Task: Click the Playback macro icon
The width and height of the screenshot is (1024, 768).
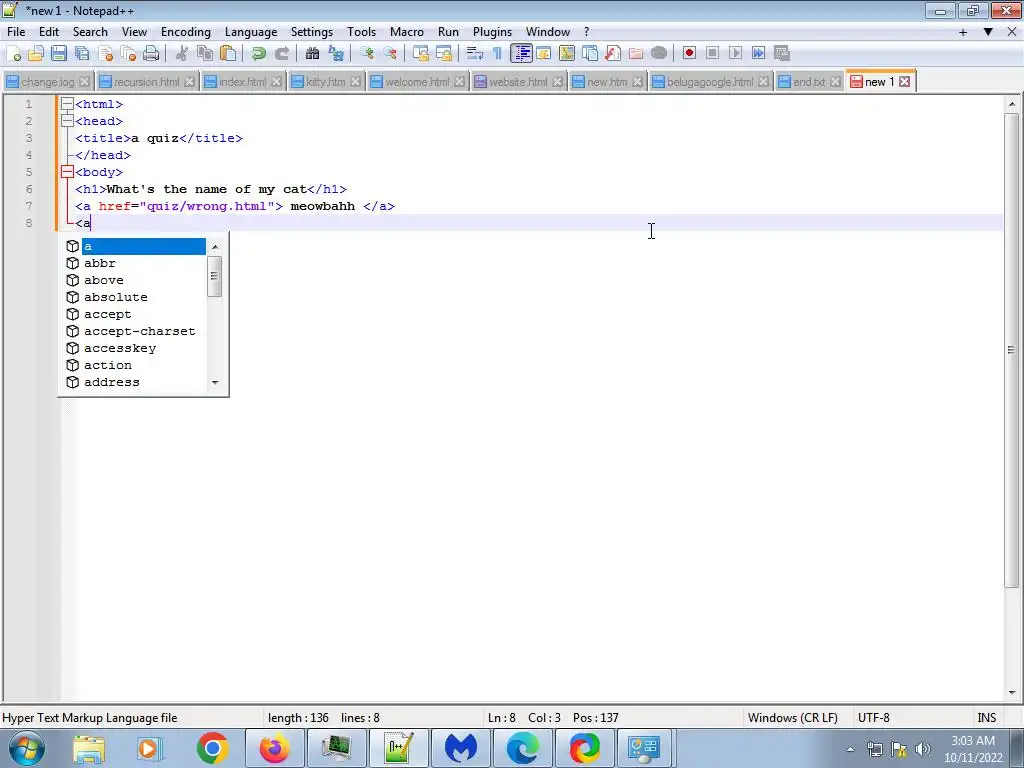Action: point(735,54)
